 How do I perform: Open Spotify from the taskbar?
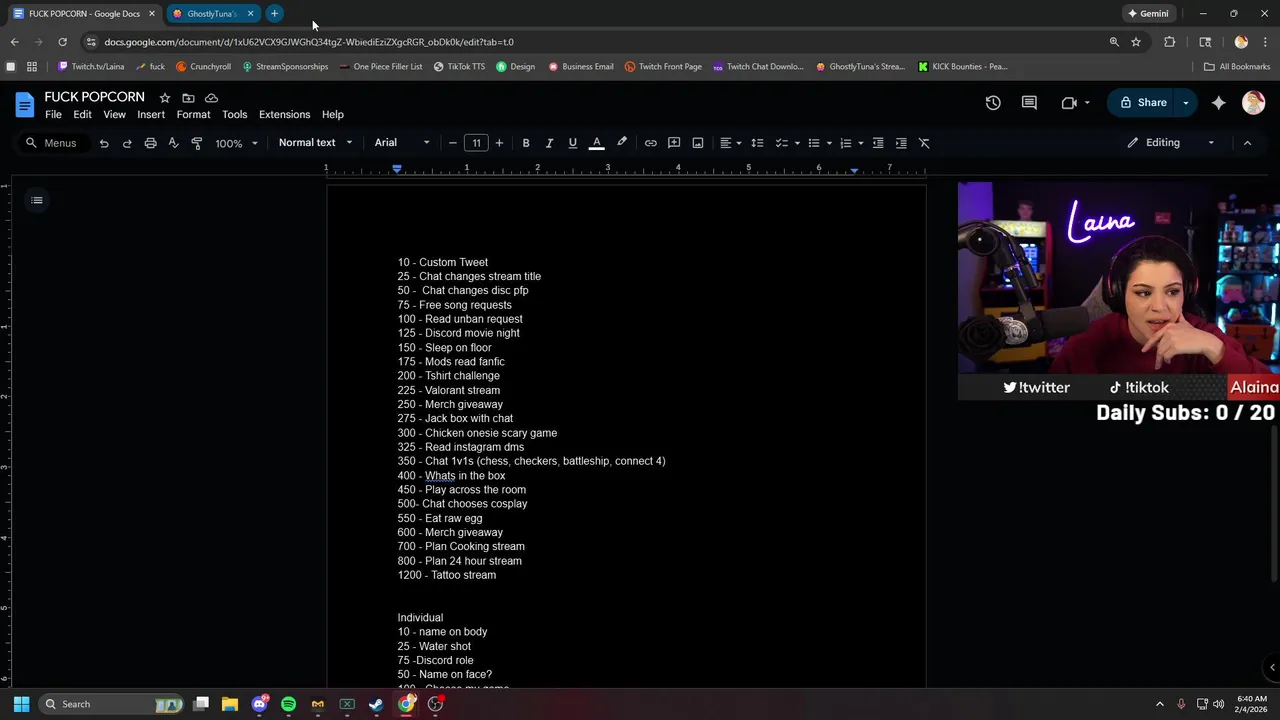(289, 704)
